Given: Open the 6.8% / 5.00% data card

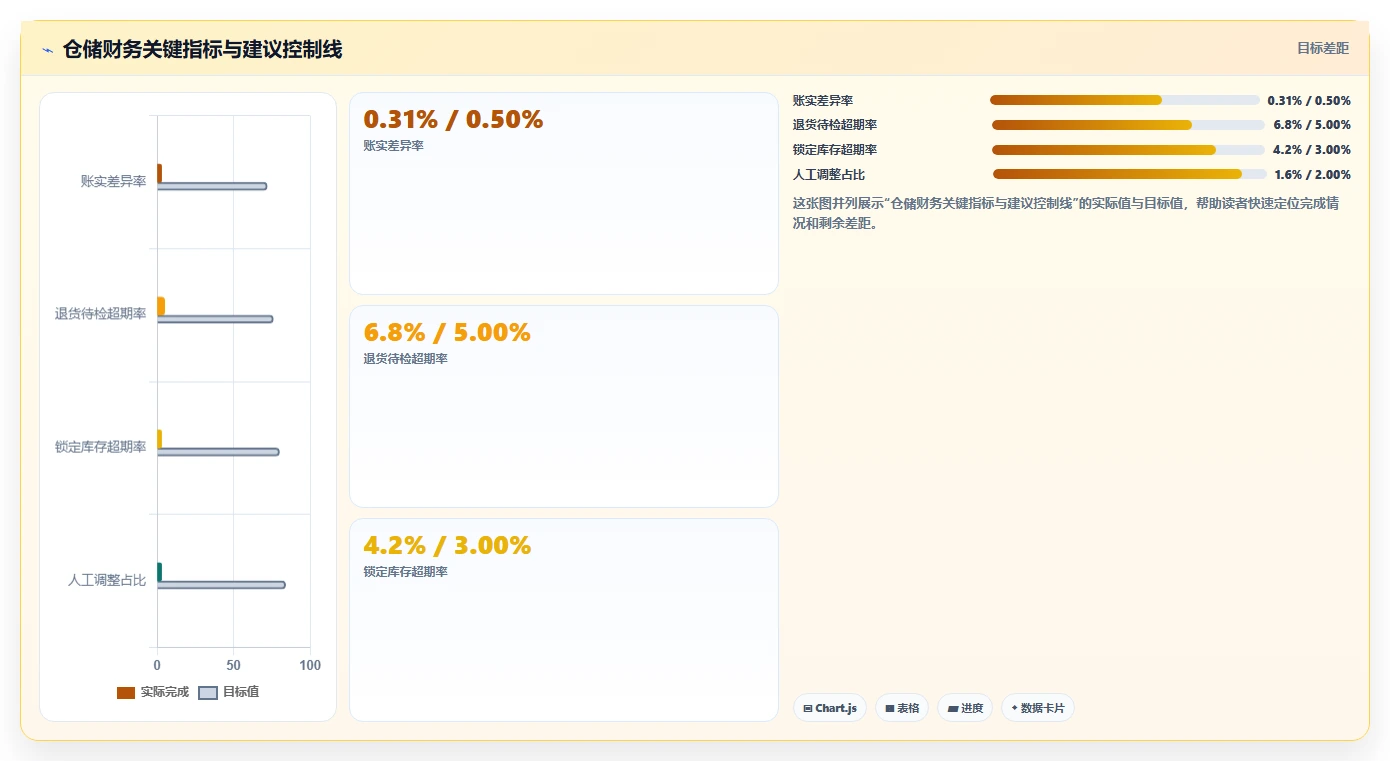Looking at the screenshot, I should tap(564, 407).
